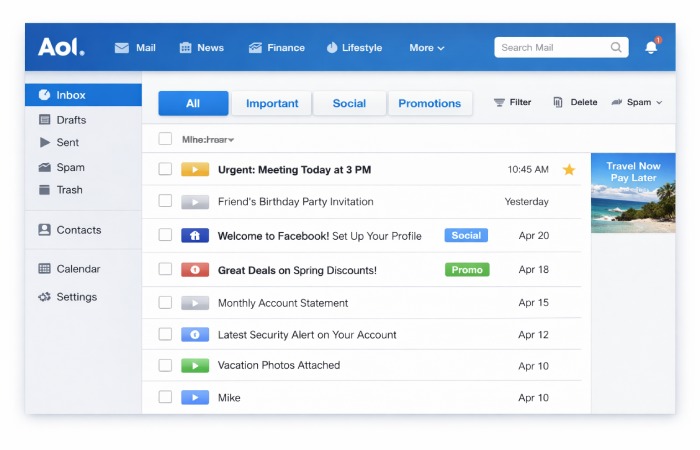Click the Delete button label
Viewport: 700px width, 450px height.
[583, 102]
